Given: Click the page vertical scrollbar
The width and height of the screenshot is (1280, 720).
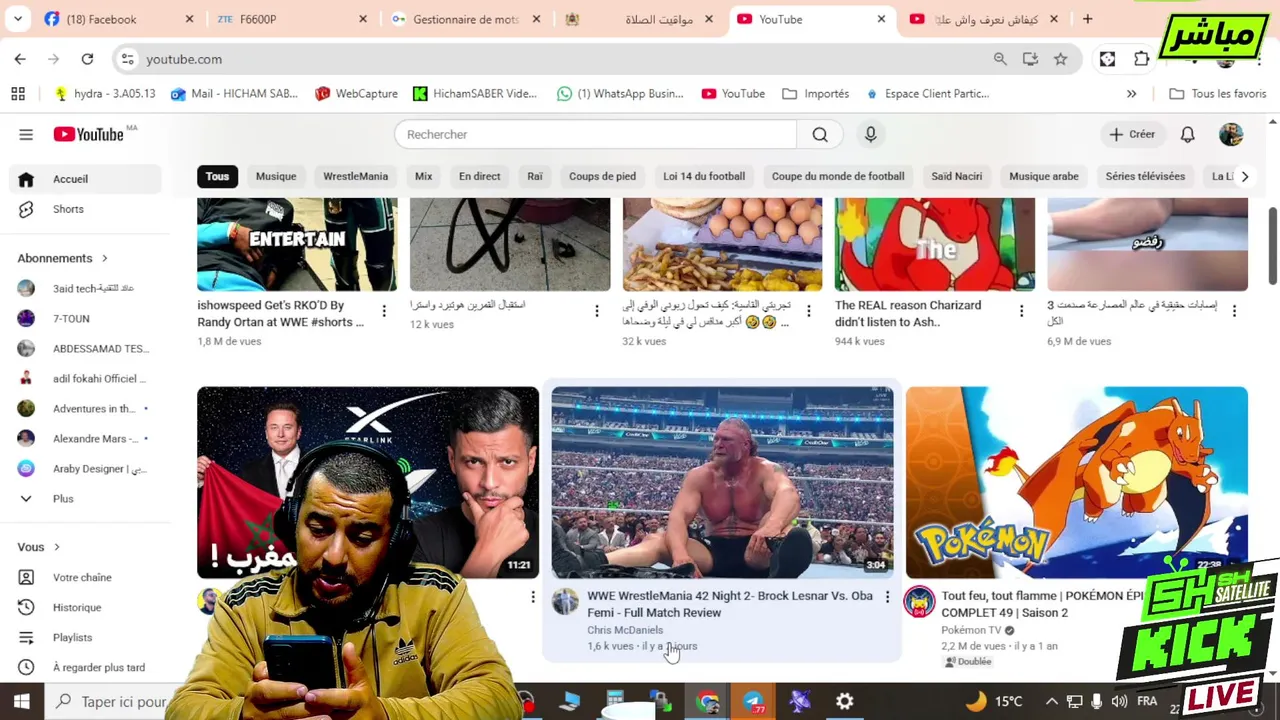Looking at the screenshot, I should pos(1273,246).
